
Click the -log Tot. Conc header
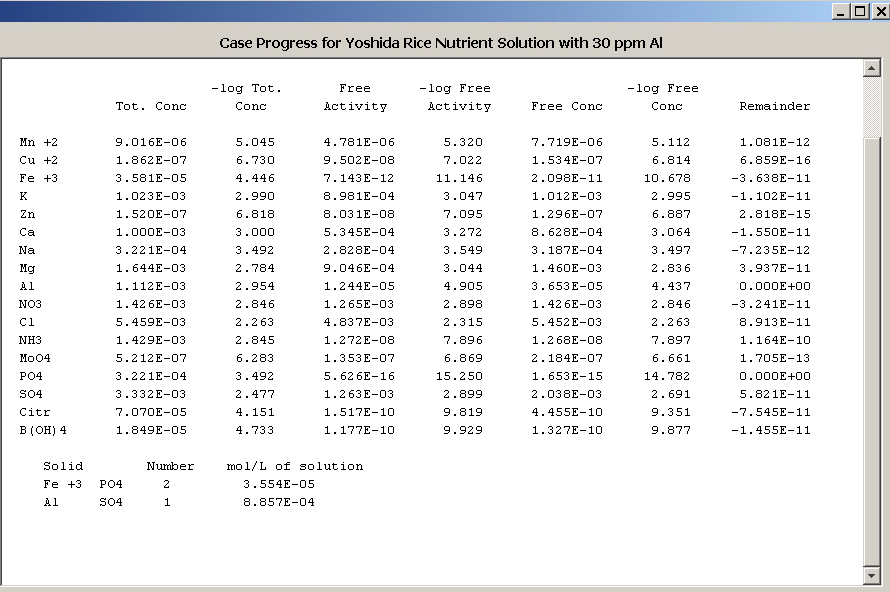point(247,97)
